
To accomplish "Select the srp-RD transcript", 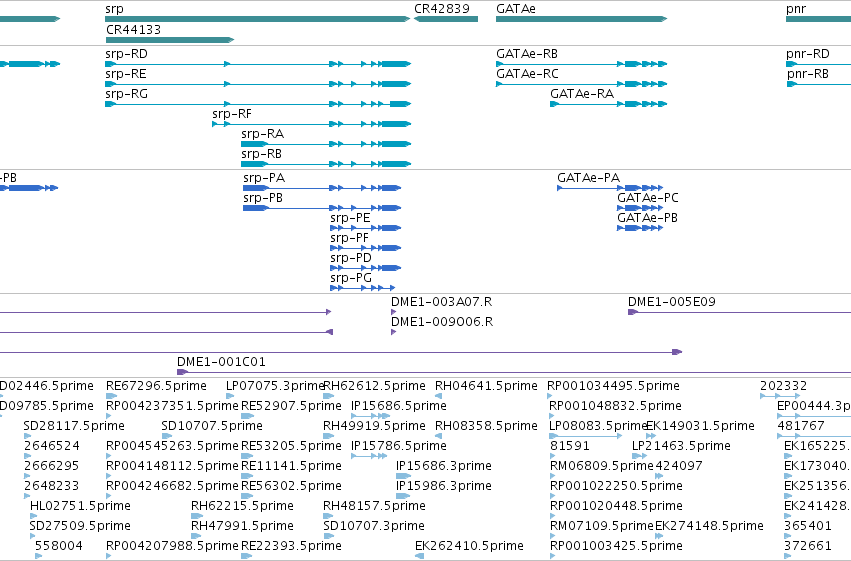I will (258, 64).
